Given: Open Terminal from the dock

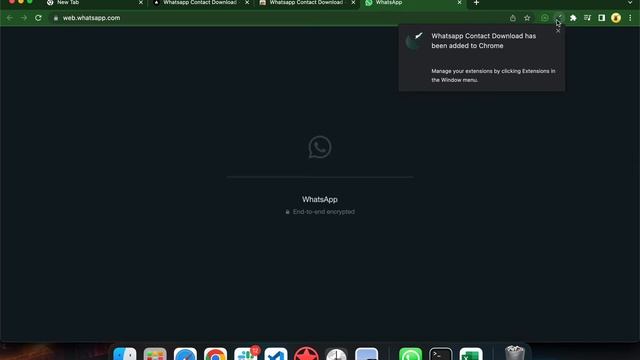Looking at the screenshot, I should tap(441, 354).
